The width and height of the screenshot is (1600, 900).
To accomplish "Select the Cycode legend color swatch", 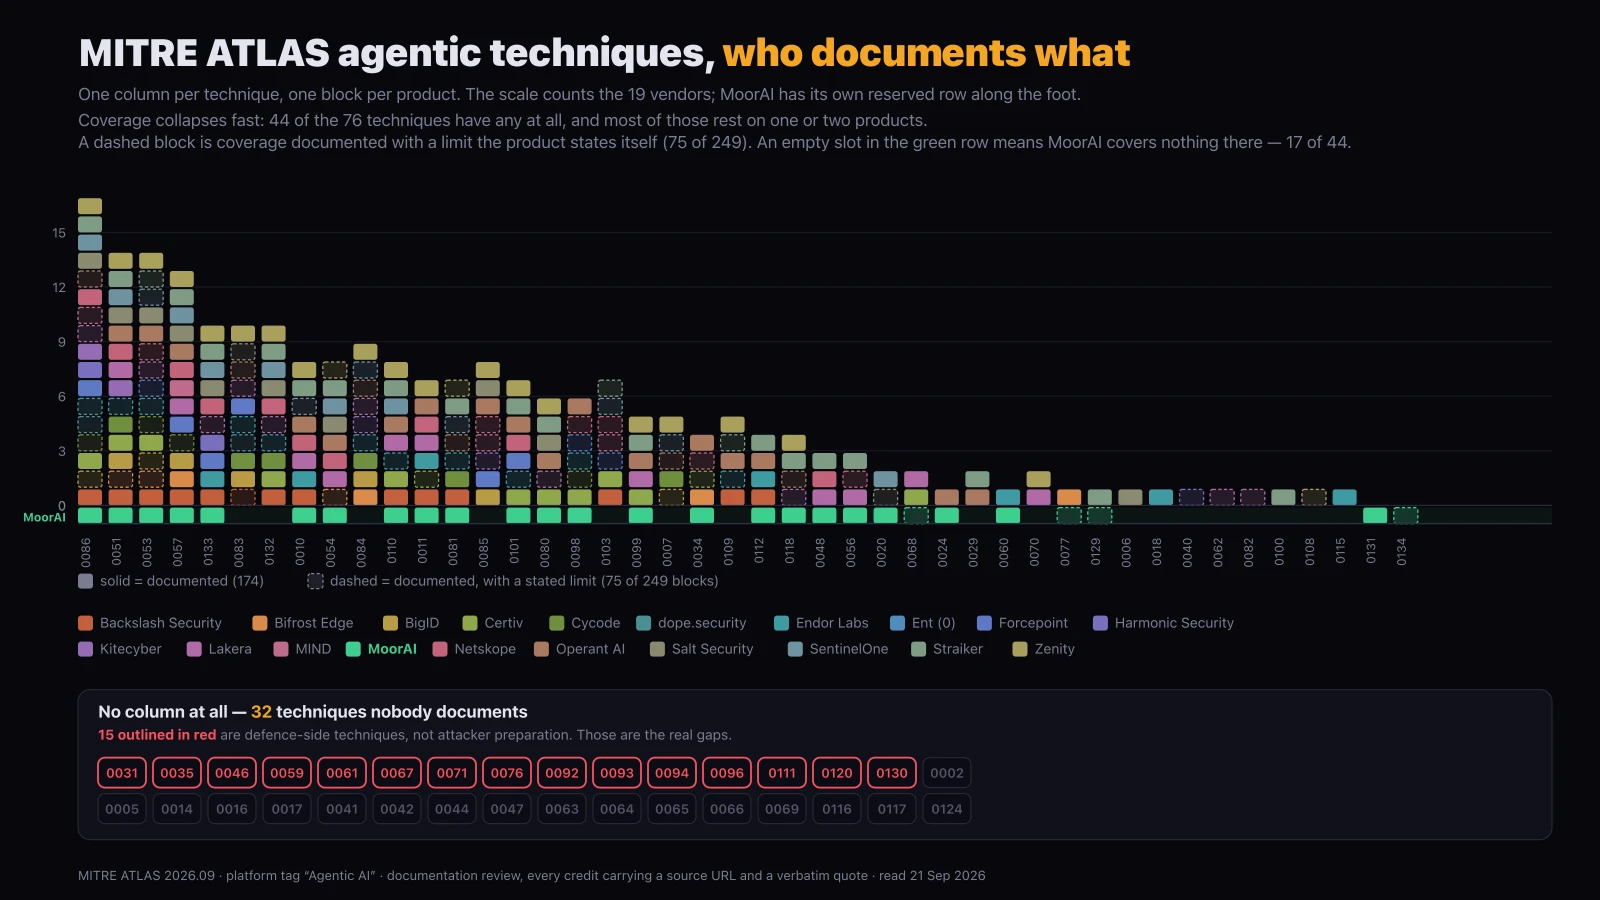I will pos(557,623).
